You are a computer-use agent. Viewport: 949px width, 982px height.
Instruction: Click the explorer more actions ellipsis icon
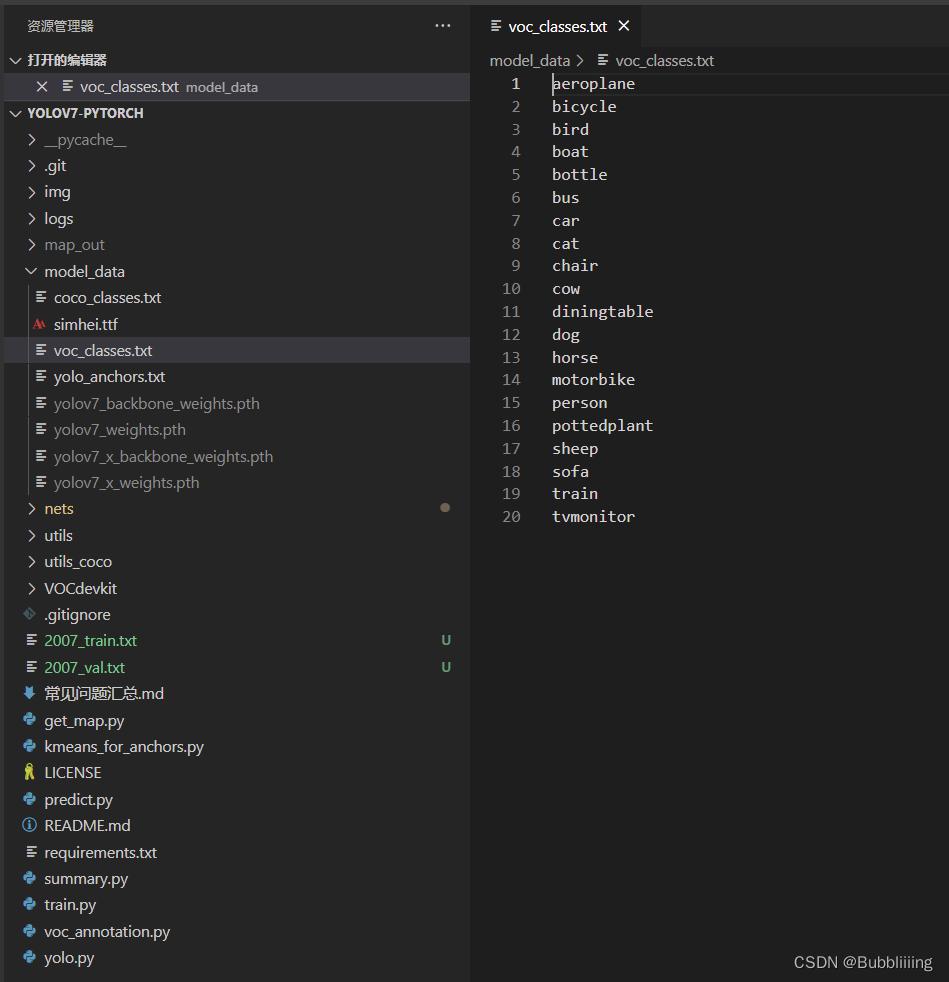point(443,26)
